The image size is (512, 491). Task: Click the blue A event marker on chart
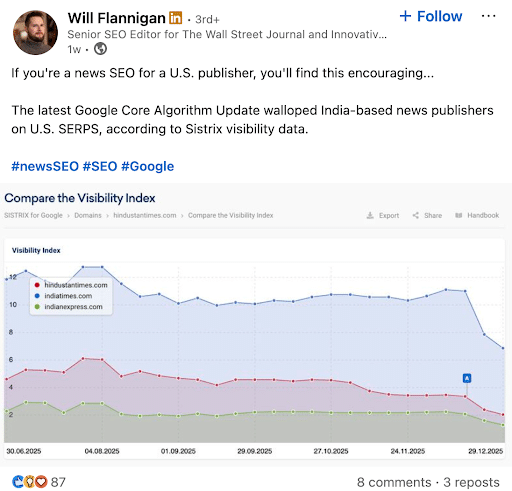click(x=467, y=378)
